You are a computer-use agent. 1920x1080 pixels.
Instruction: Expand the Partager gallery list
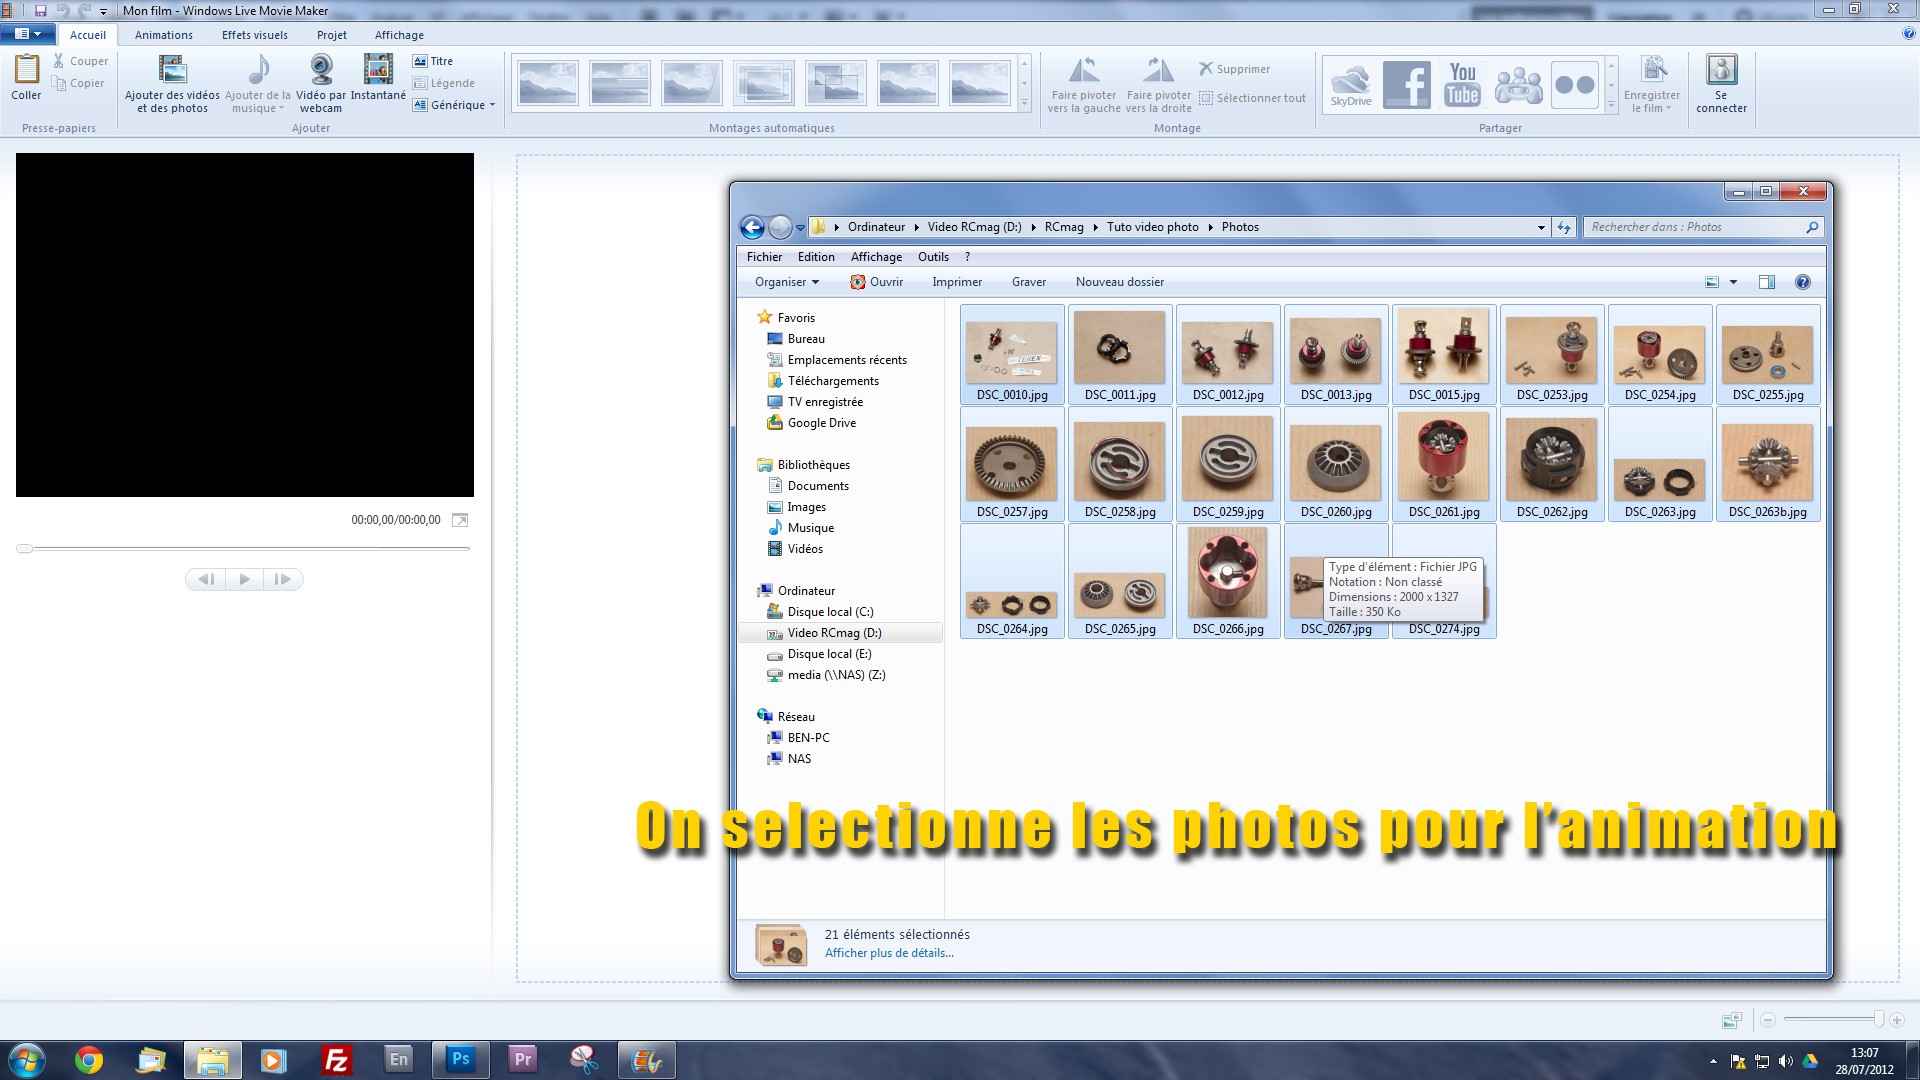[1611, 103]
